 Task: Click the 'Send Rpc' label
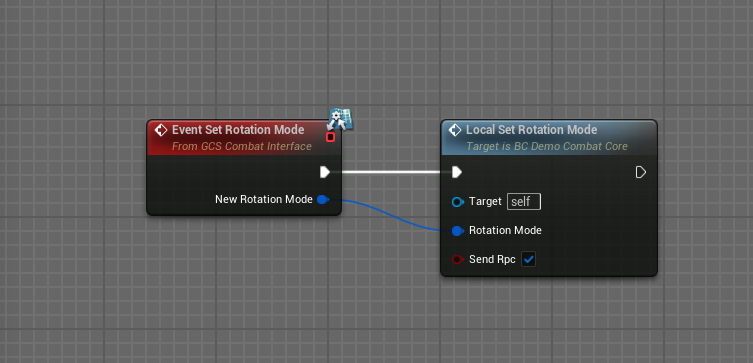coord(492,260)
